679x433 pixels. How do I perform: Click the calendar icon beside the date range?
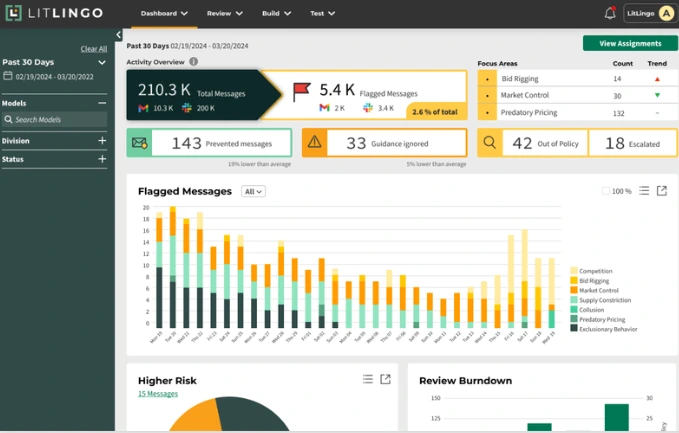[7, 76]
